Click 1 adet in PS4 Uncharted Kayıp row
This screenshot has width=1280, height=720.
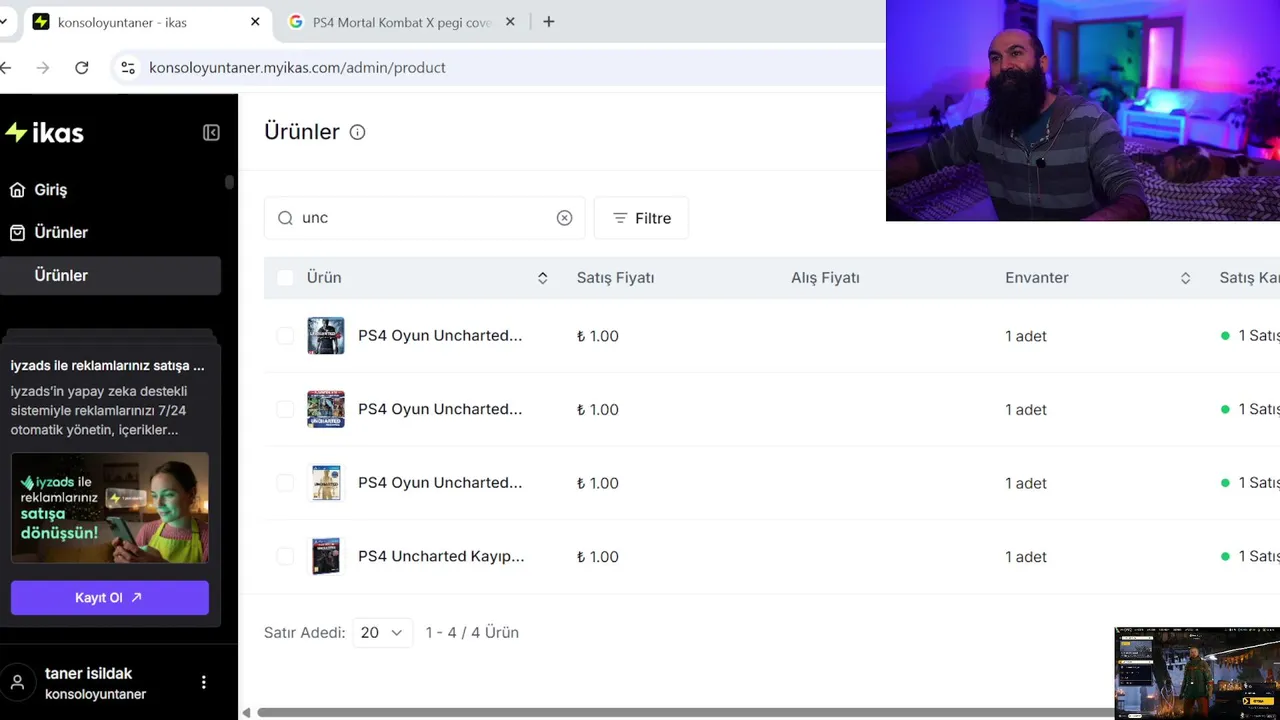point(1026,557)
